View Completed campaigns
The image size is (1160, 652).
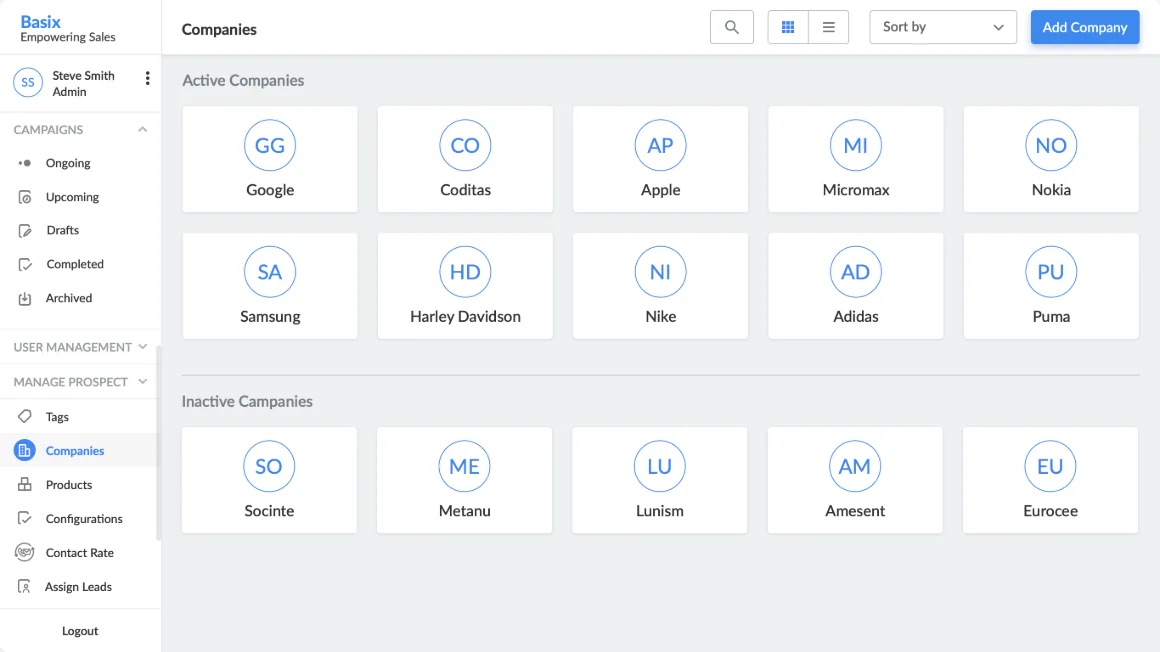pos(75,264)
